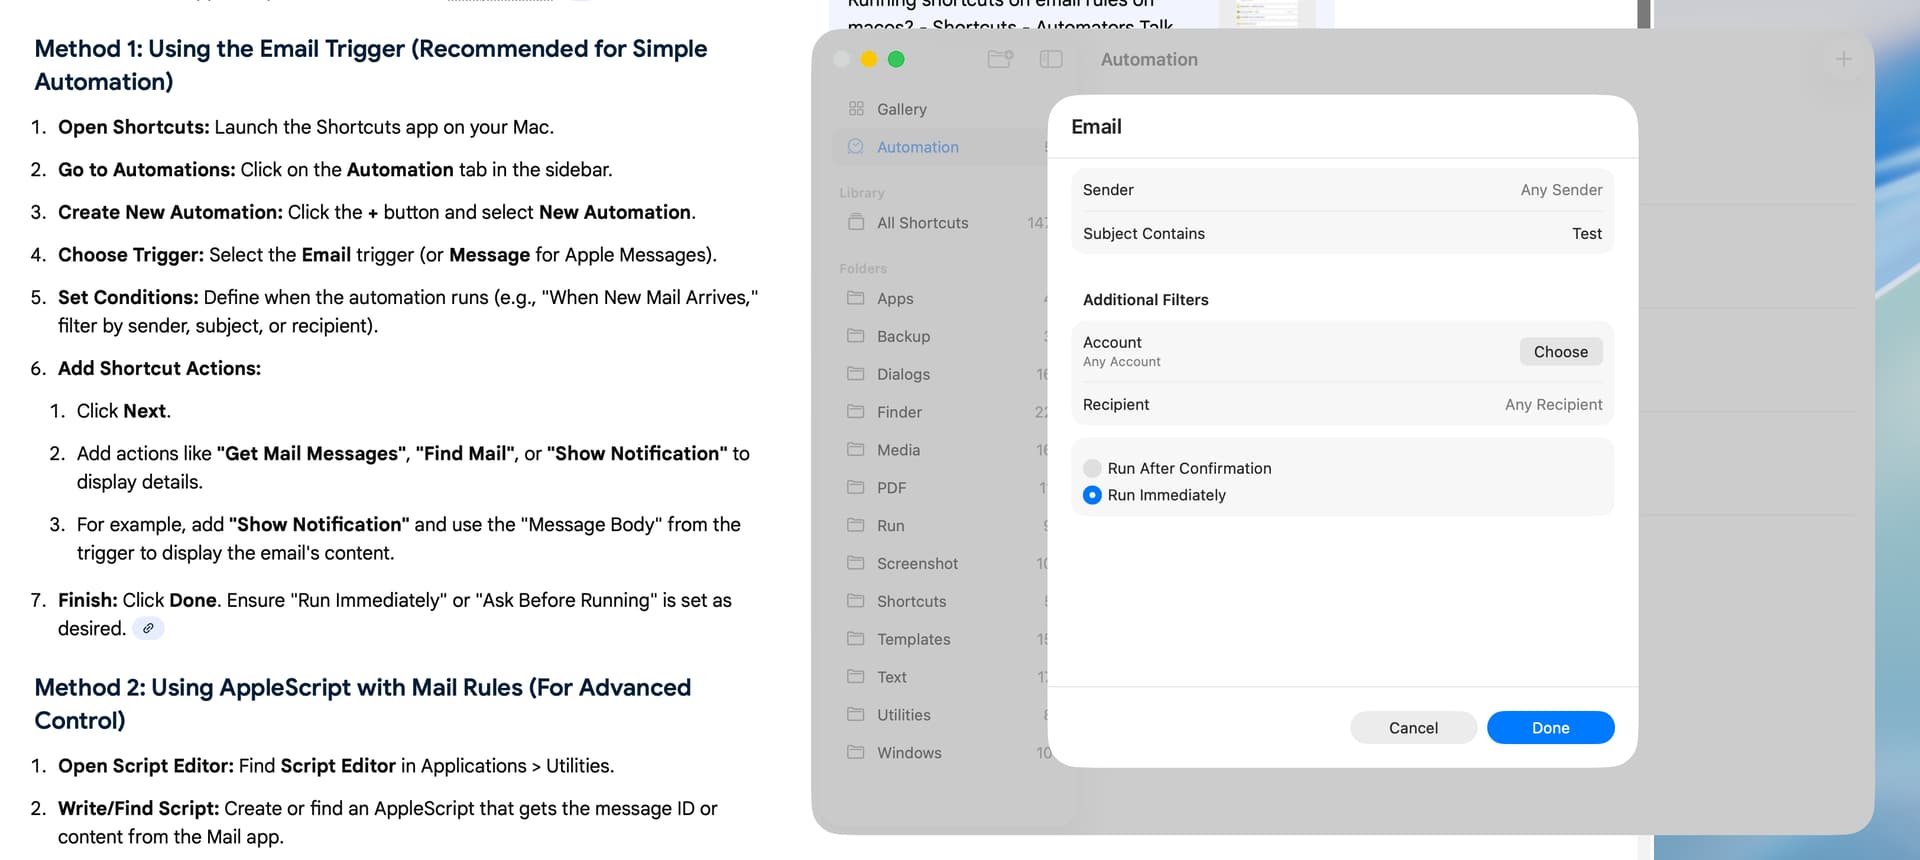Click the plus icon to add automation

(1843, 59)
